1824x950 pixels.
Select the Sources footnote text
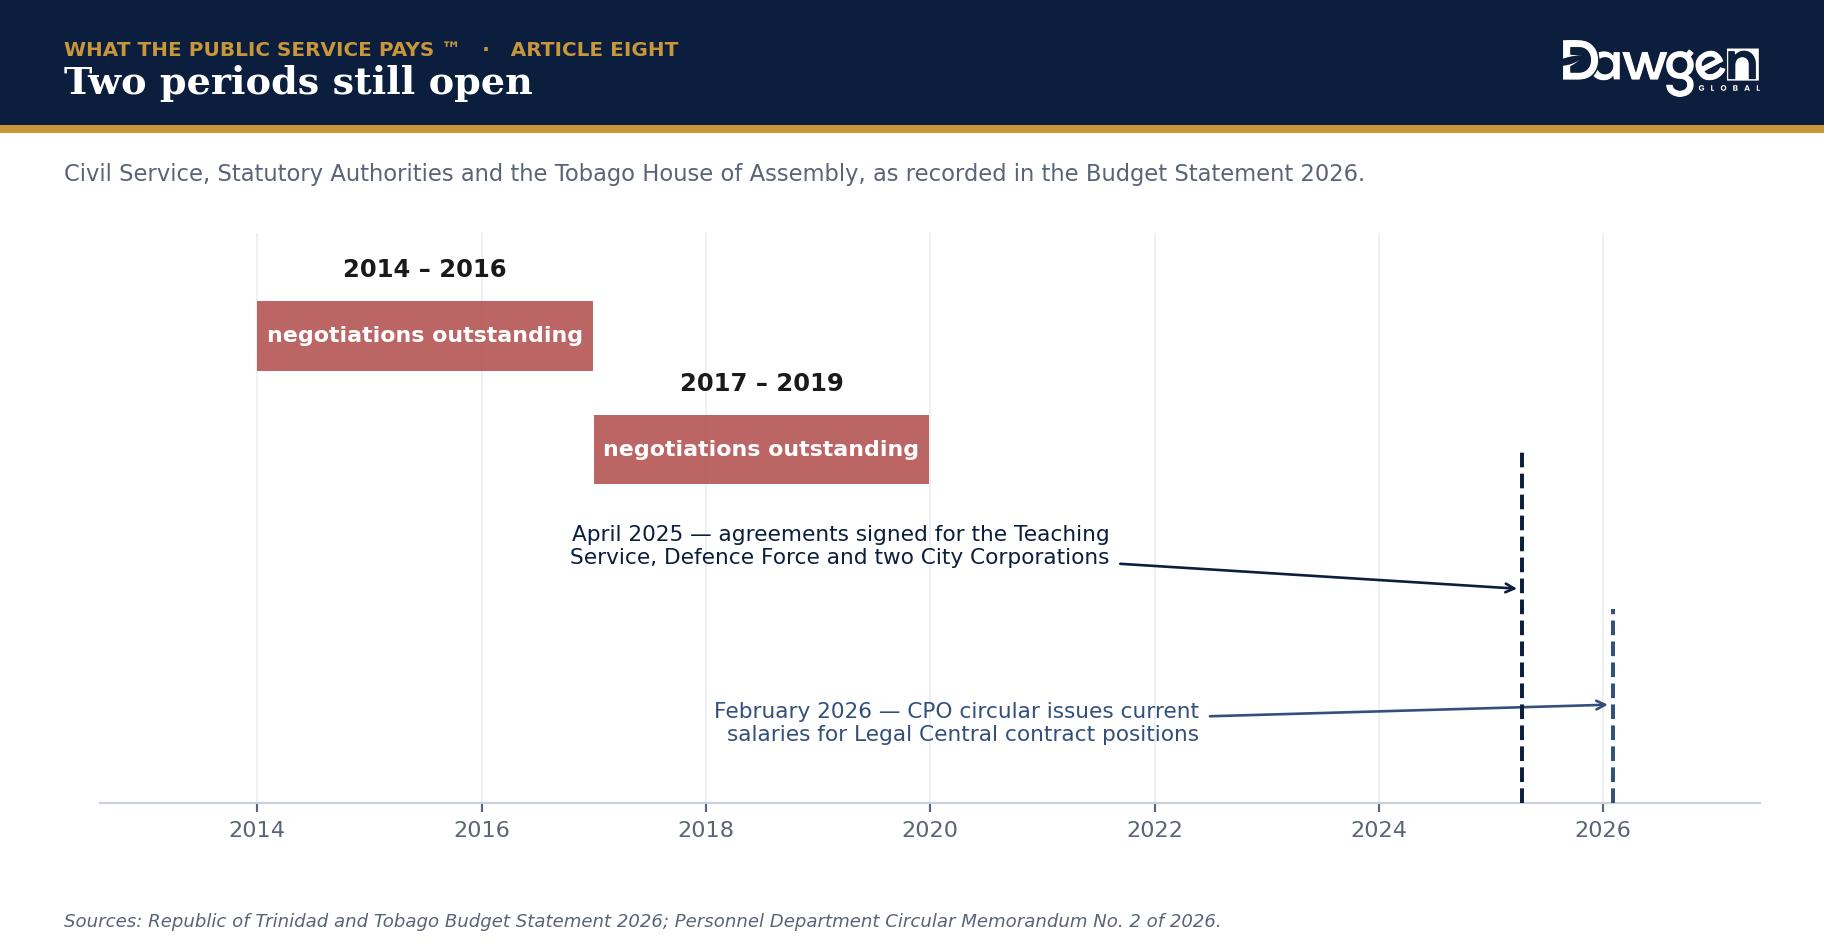point(643,922)
